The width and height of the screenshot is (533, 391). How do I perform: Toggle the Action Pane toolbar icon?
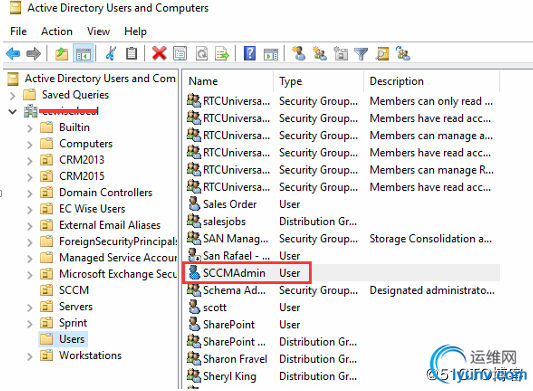(271, 53)
